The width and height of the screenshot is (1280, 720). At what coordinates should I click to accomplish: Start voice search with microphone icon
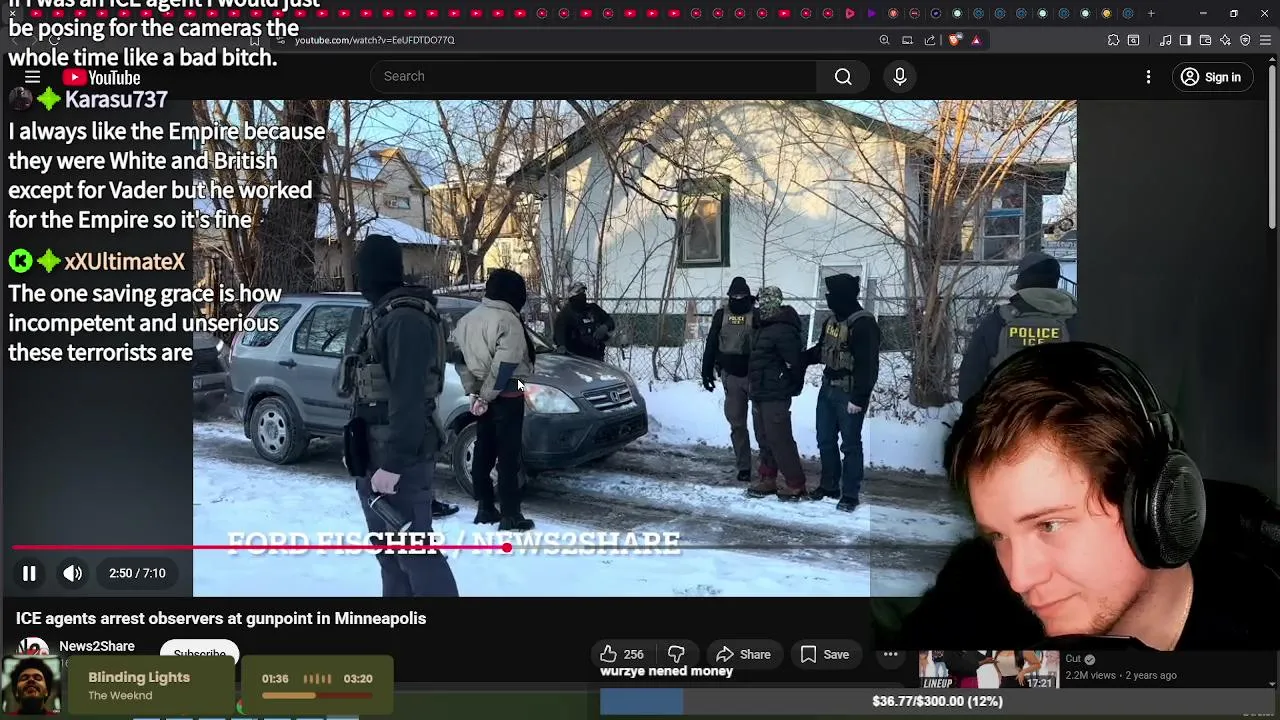(x=899, y=77)
